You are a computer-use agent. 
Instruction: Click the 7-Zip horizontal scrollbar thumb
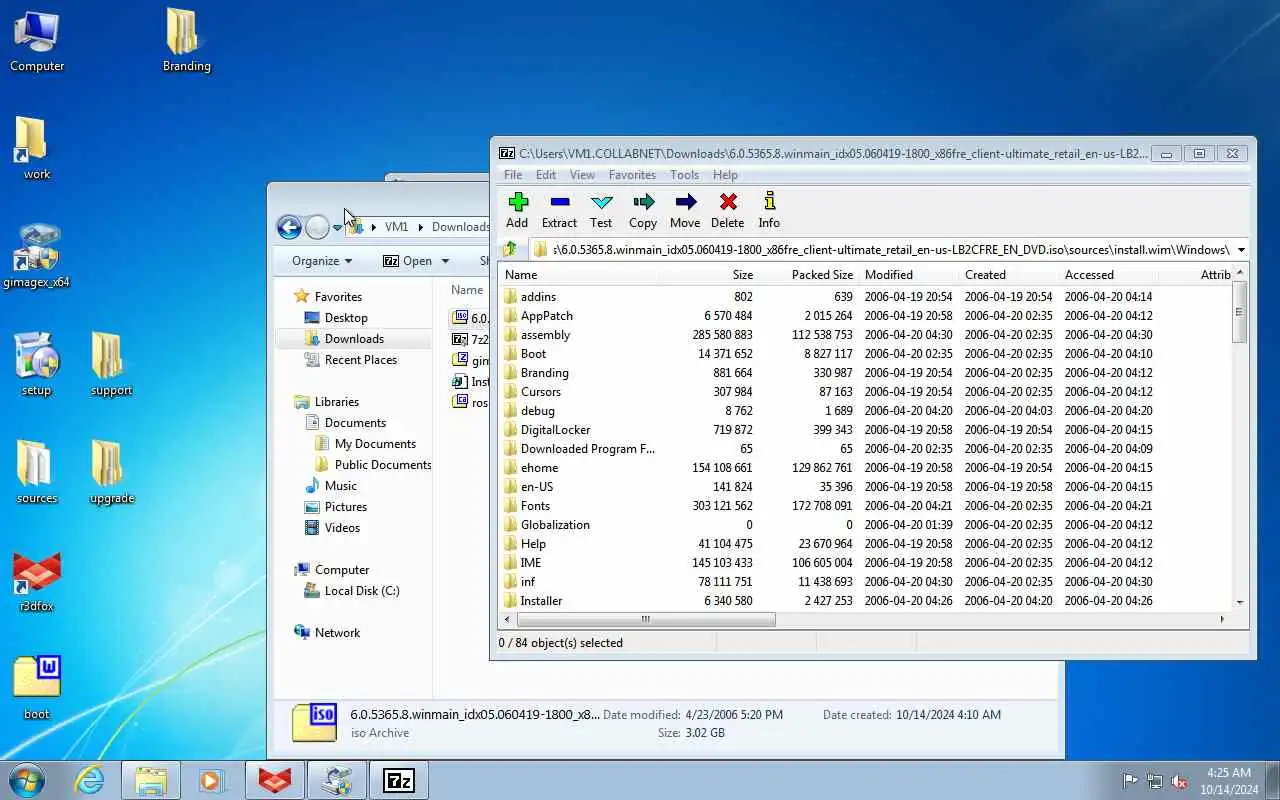(646, 619)
